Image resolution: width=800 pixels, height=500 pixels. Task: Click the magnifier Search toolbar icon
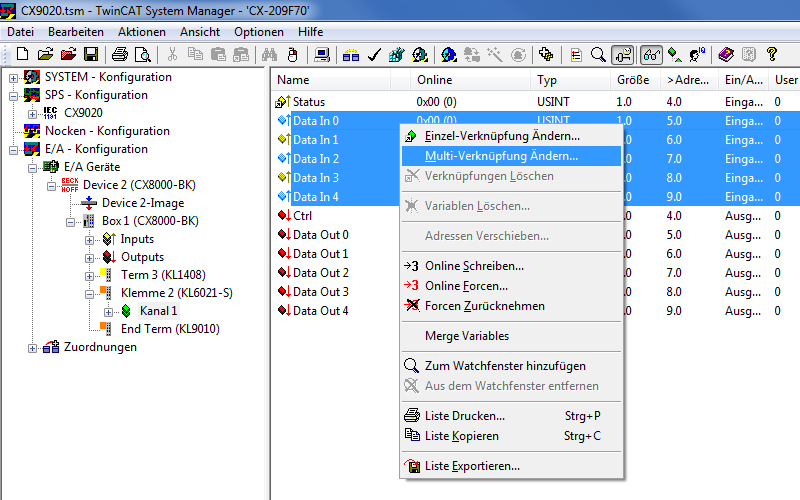tap(598, 54)
